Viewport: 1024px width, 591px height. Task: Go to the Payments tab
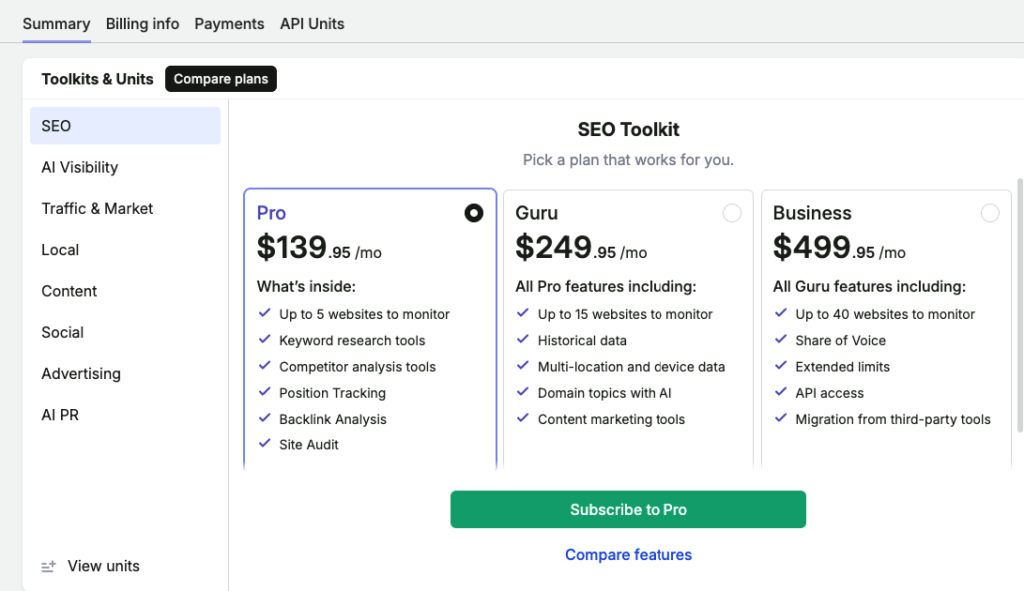tap(229, 24)
